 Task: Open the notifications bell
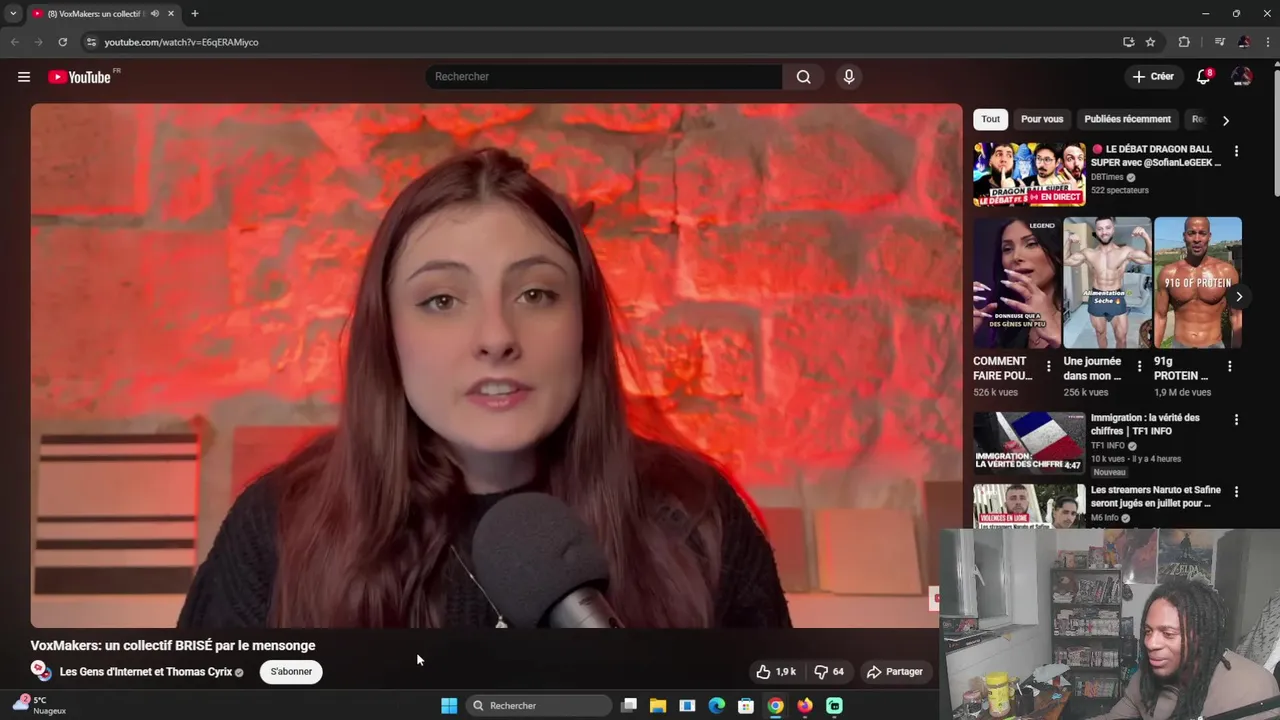(x=1203, y=77)
